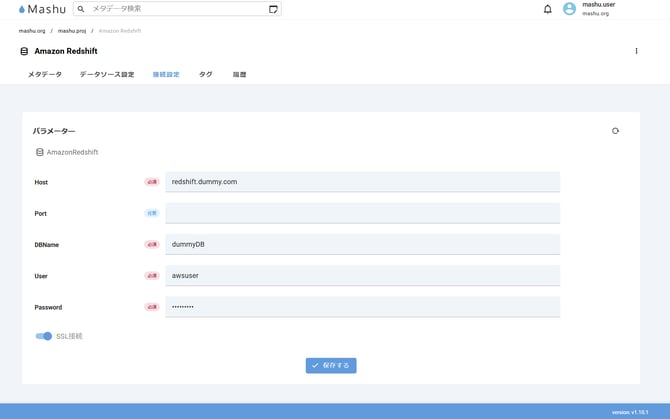
Task: Click the calendar icon in search bar
Action: coord(273,9)
